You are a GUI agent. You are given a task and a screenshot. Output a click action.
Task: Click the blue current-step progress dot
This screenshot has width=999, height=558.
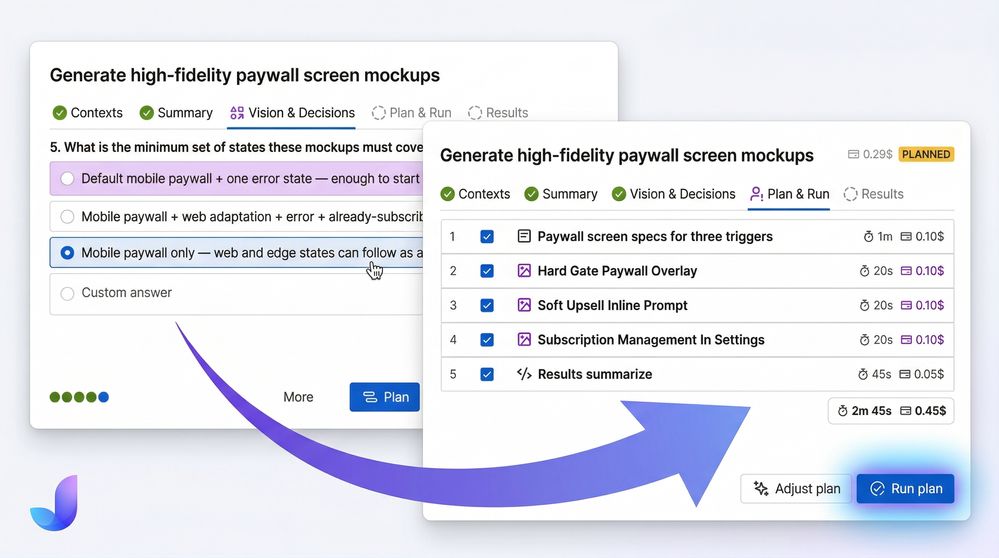pos(103,397)
